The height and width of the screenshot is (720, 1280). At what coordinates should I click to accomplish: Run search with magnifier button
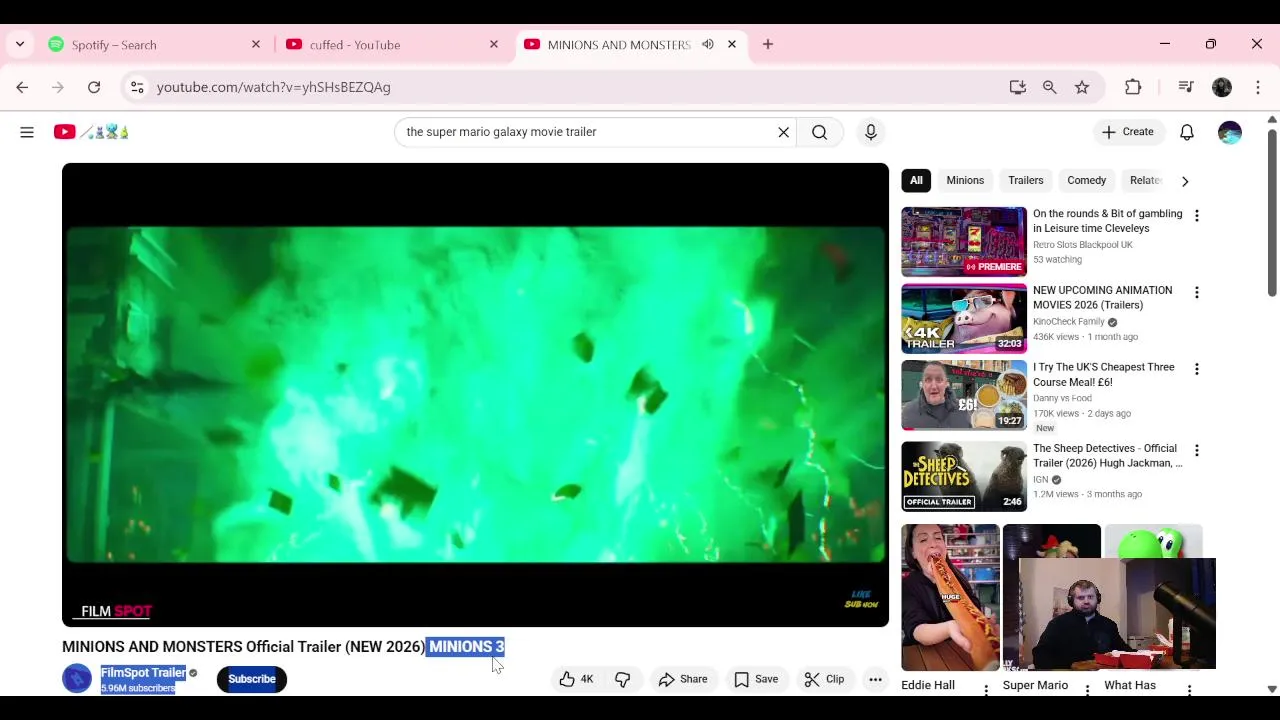pyautogui.click(x=819, y=132)
